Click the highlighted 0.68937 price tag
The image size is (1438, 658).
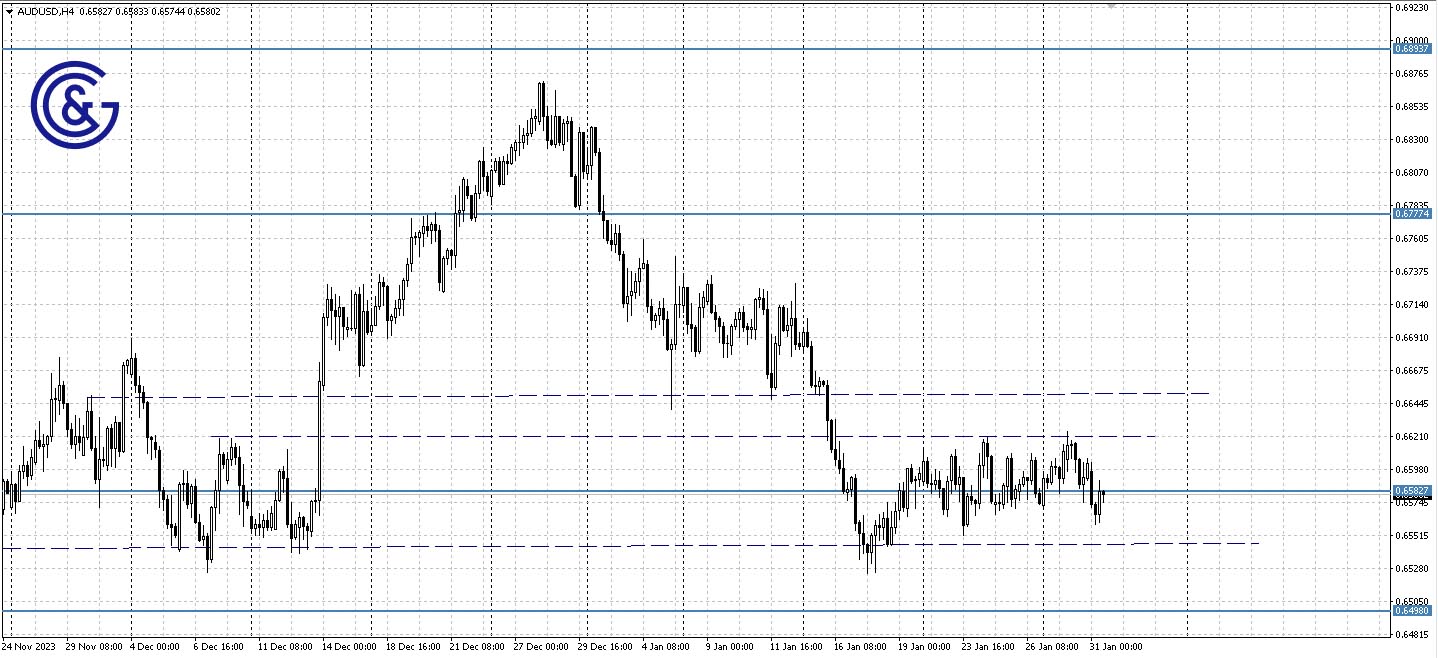pyautogui.click(x=1410, y=47)
